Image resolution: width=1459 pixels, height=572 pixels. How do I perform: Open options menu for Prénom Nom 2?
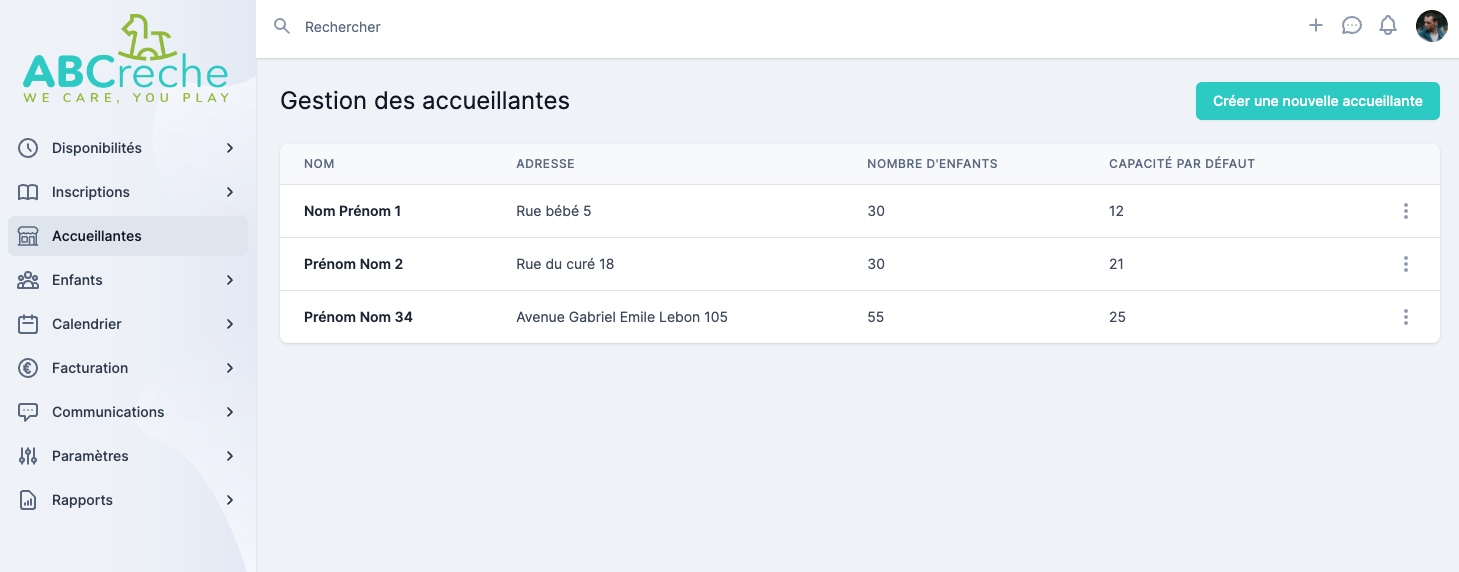(1406, 264)
